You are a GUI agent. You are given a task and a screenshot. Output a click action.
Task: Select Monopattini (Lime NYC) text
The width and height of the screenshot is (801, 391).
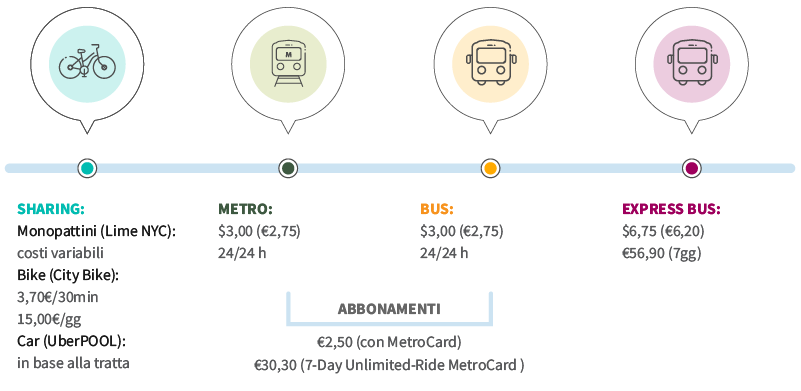pyautogui.click(x=97, y=232)
